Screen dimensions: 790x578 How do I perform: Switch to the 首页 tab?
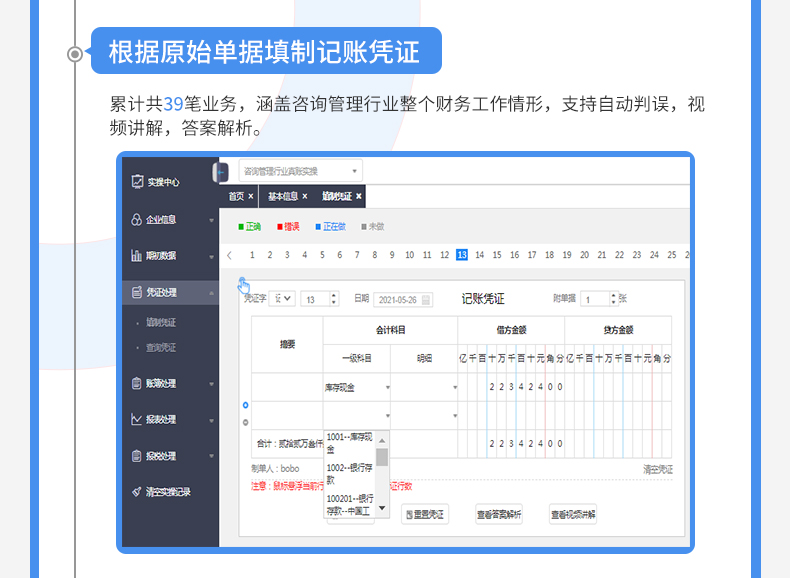pos(236,197)
